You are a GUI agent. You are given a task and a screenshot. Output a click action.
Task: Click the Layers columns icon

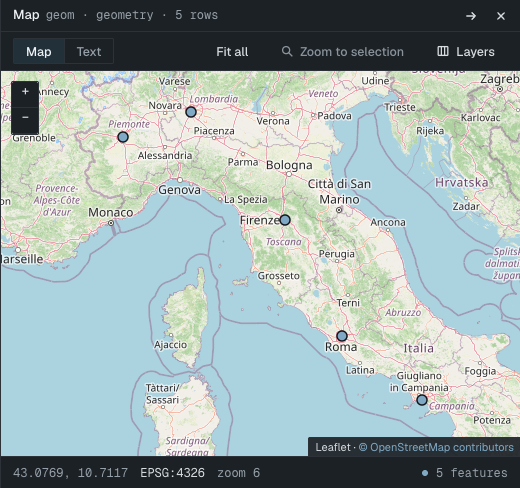[443, 51]
